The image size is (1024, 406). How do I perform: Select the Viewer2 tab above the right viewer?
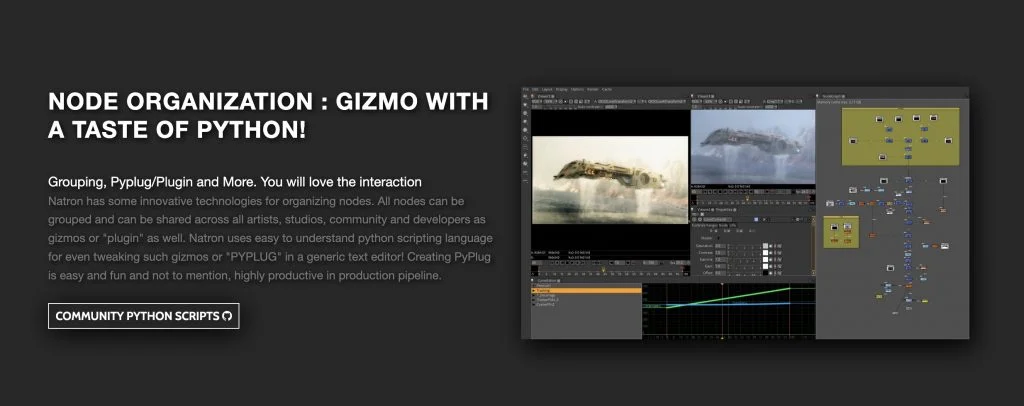pos(705,97)
